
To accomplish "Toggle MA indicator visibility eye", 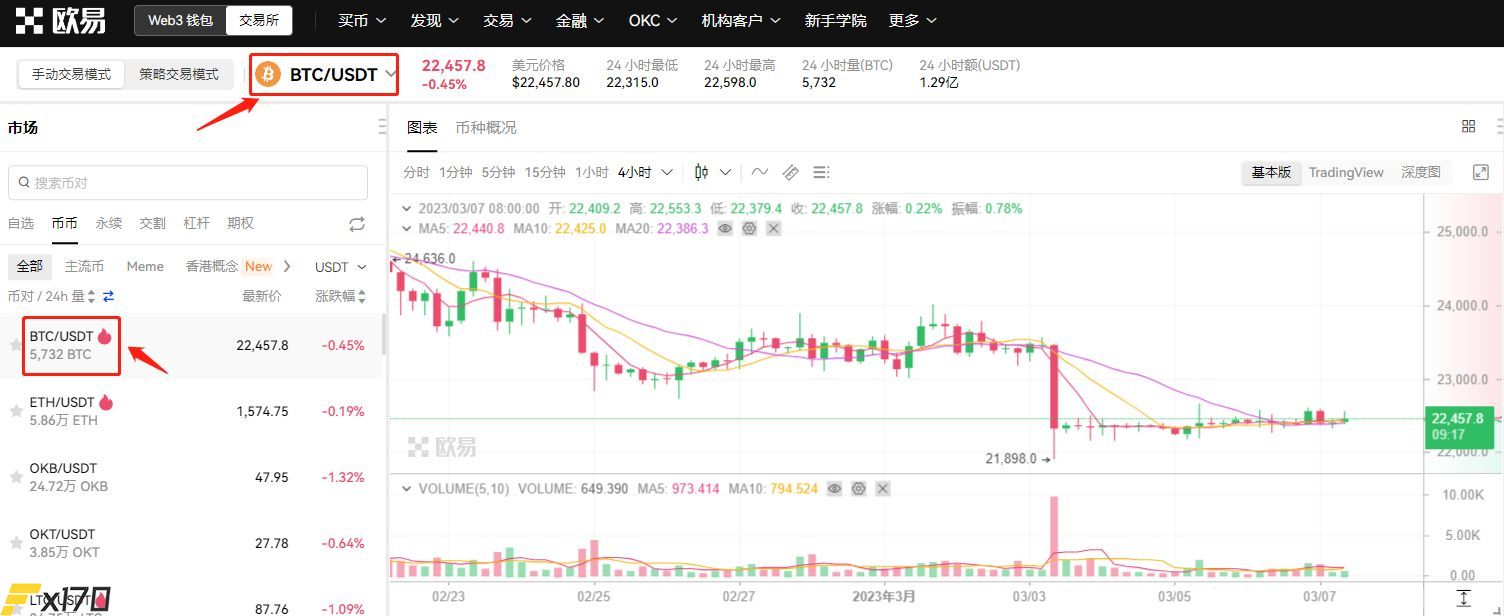I will pos(725,229).
